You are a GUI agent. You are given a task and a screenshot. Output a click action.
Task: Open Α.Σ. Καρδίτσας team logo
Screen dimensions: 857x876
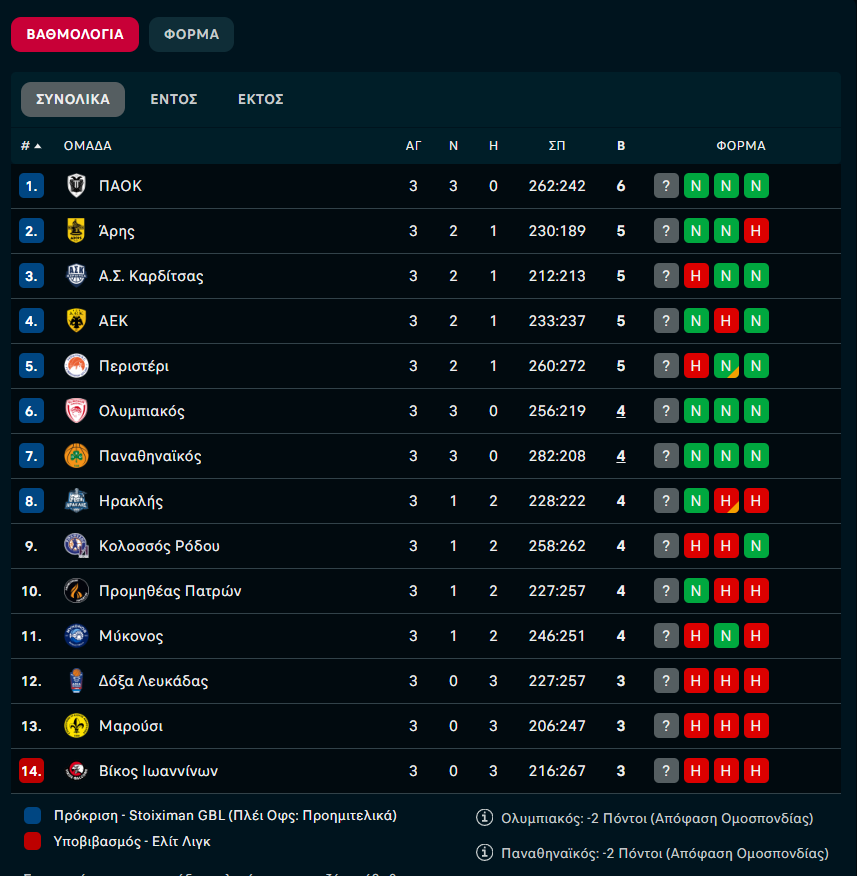tap(76, 275)
